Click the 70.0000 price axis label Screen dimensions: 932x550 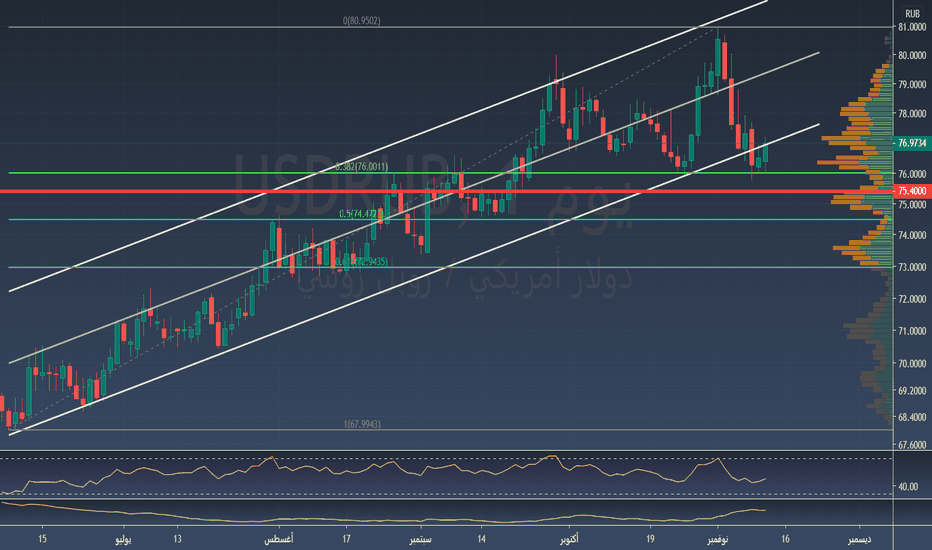pyautogui.click(x=912, y=363)
